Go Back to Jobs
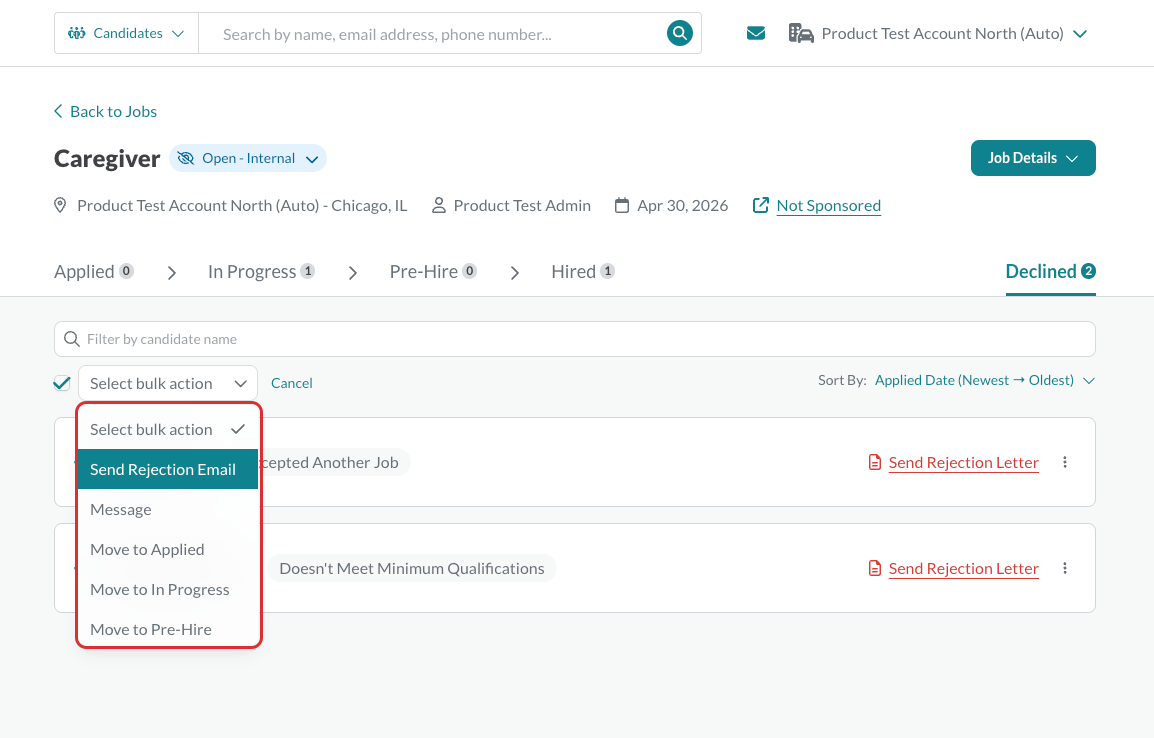This screenshot has width=1154, height=738. click(x=105, y=111)
